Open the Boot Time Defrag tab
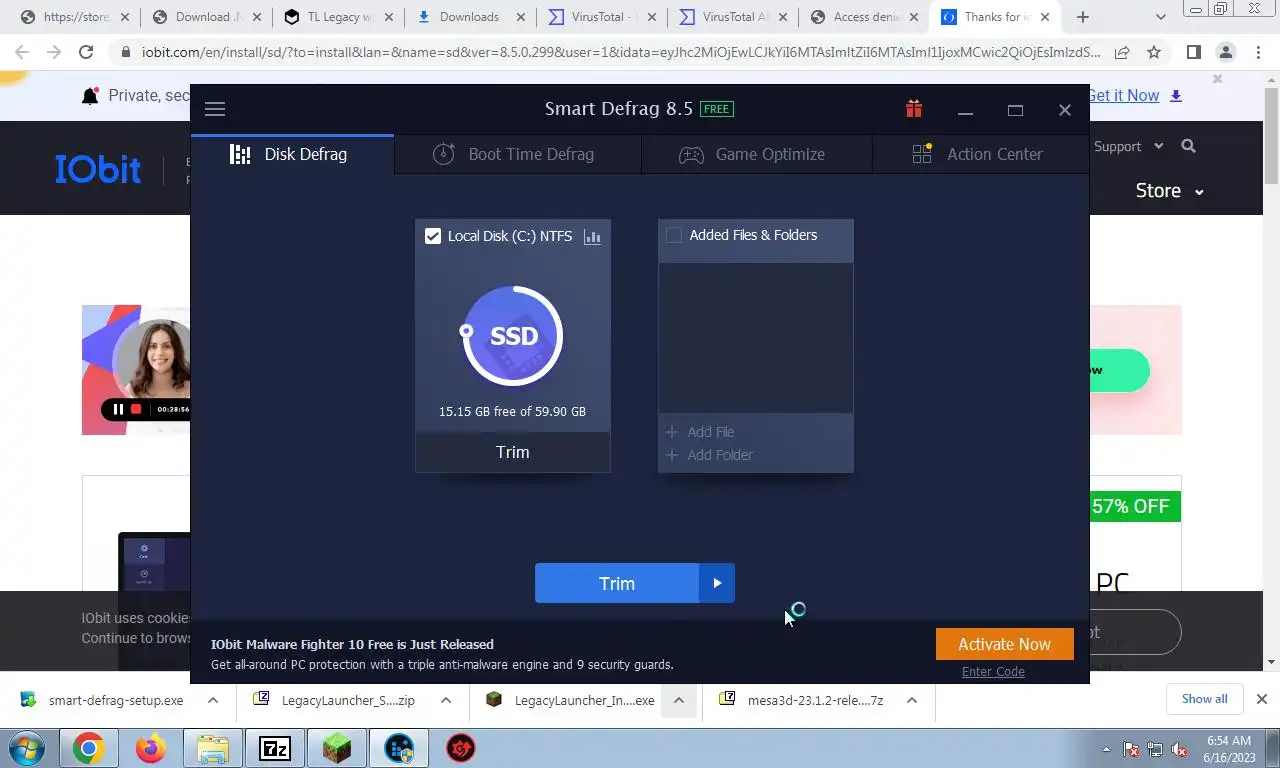 point(517,154)
